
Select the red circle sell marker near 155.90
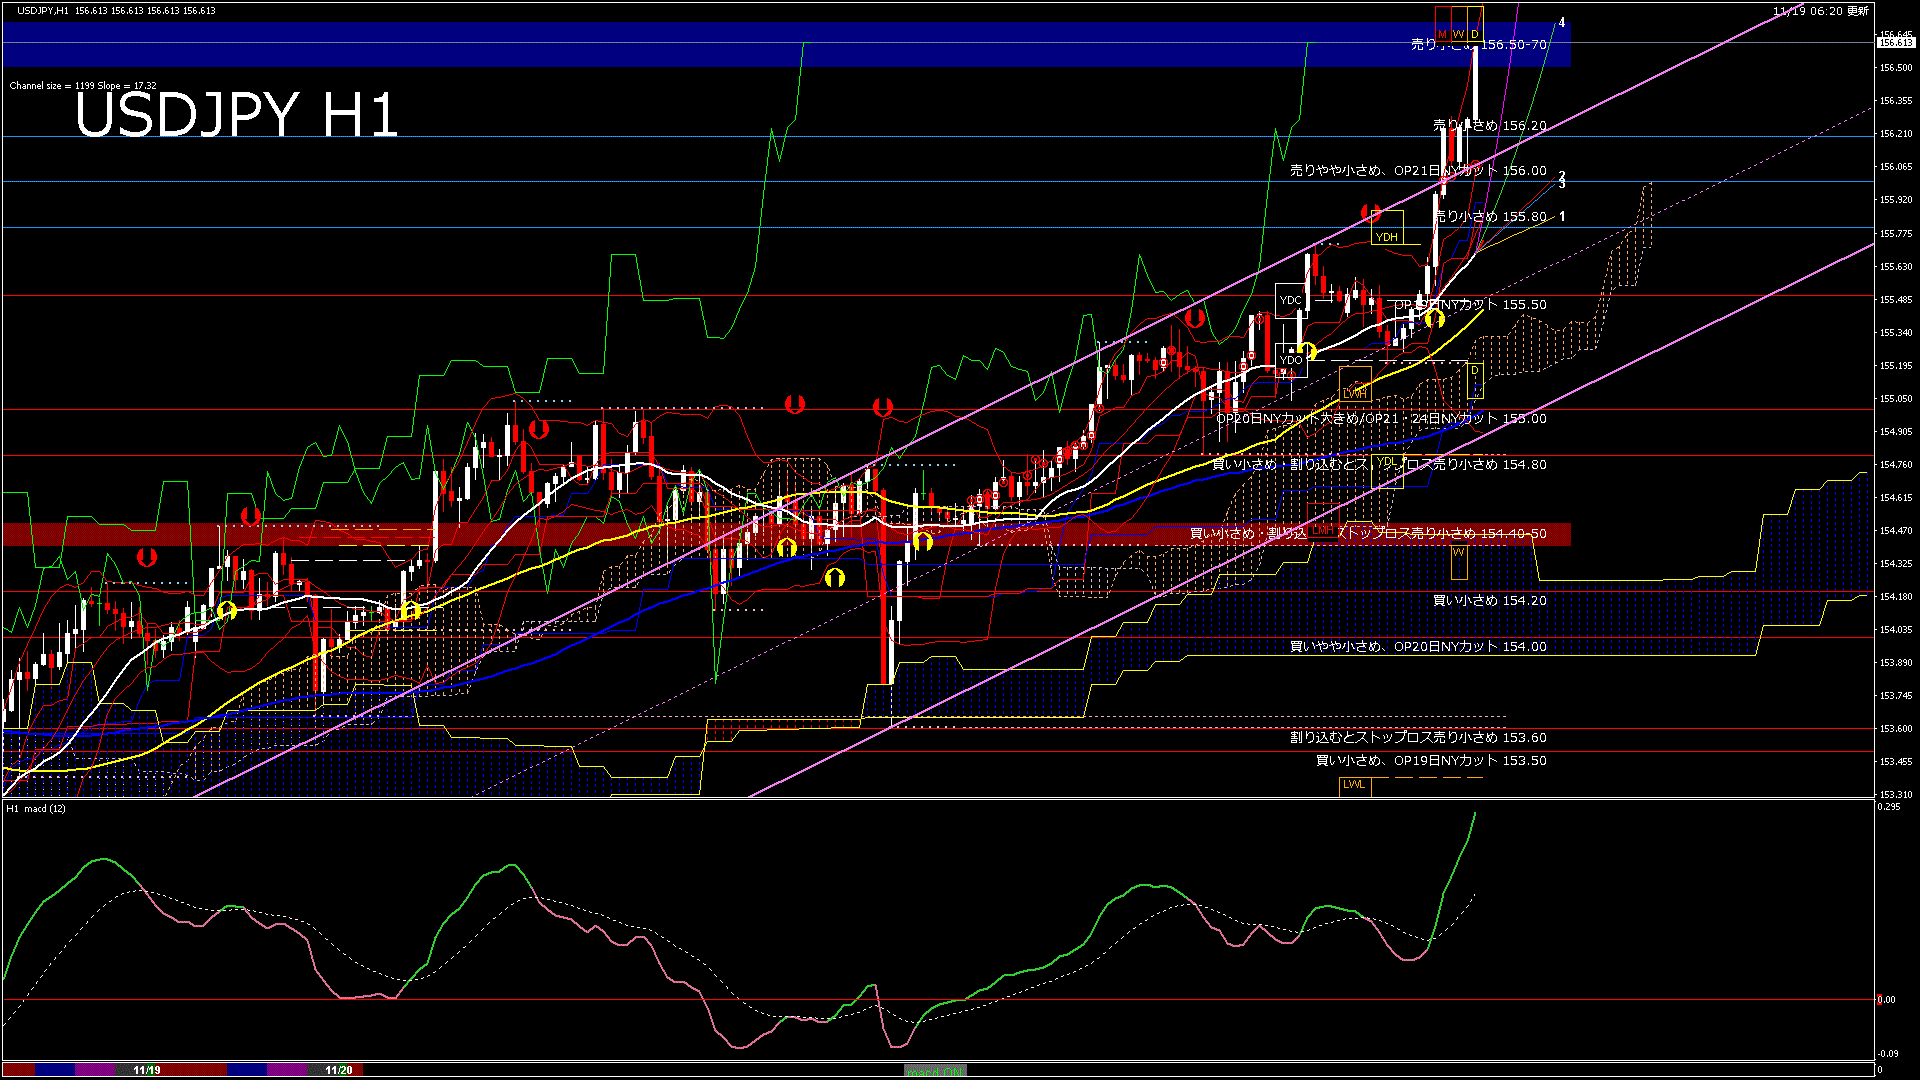tap(1371, 213)
